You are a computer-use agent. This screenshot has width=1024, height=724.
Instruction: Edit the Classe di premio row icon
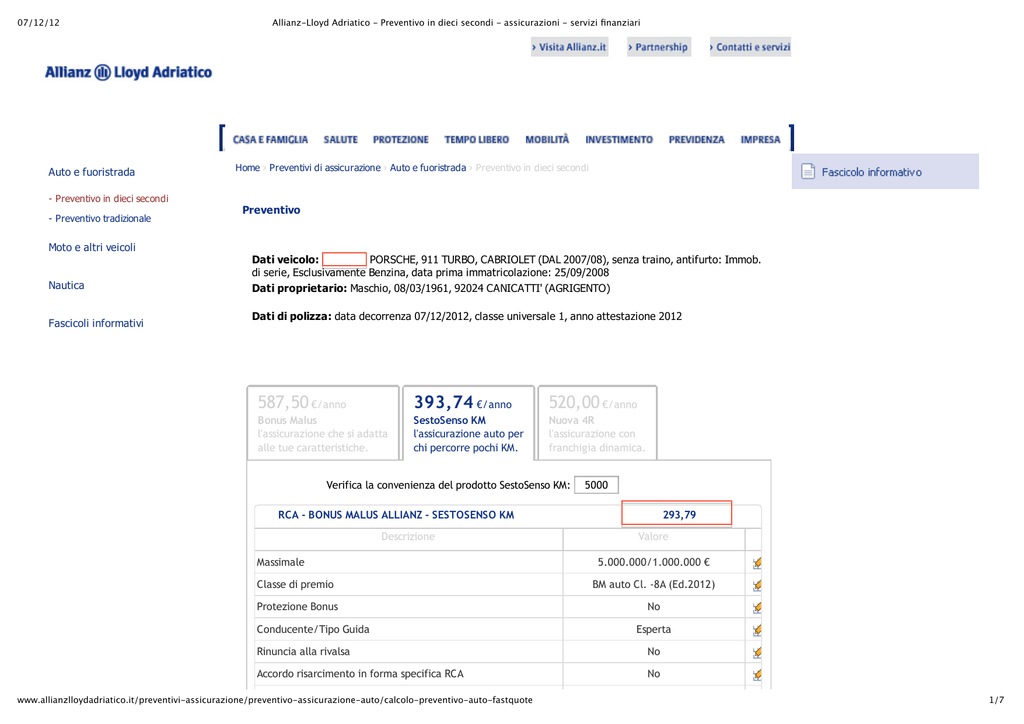[x=757, y=585]
